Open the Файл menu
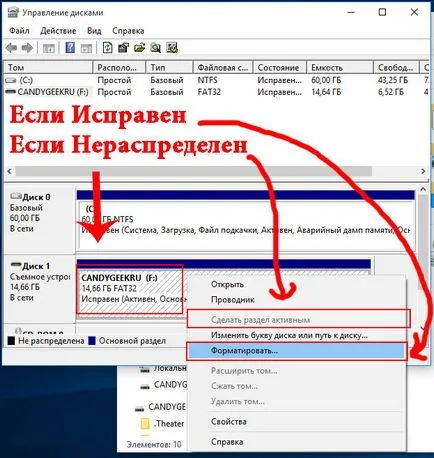434x458 pixels. 19,31
